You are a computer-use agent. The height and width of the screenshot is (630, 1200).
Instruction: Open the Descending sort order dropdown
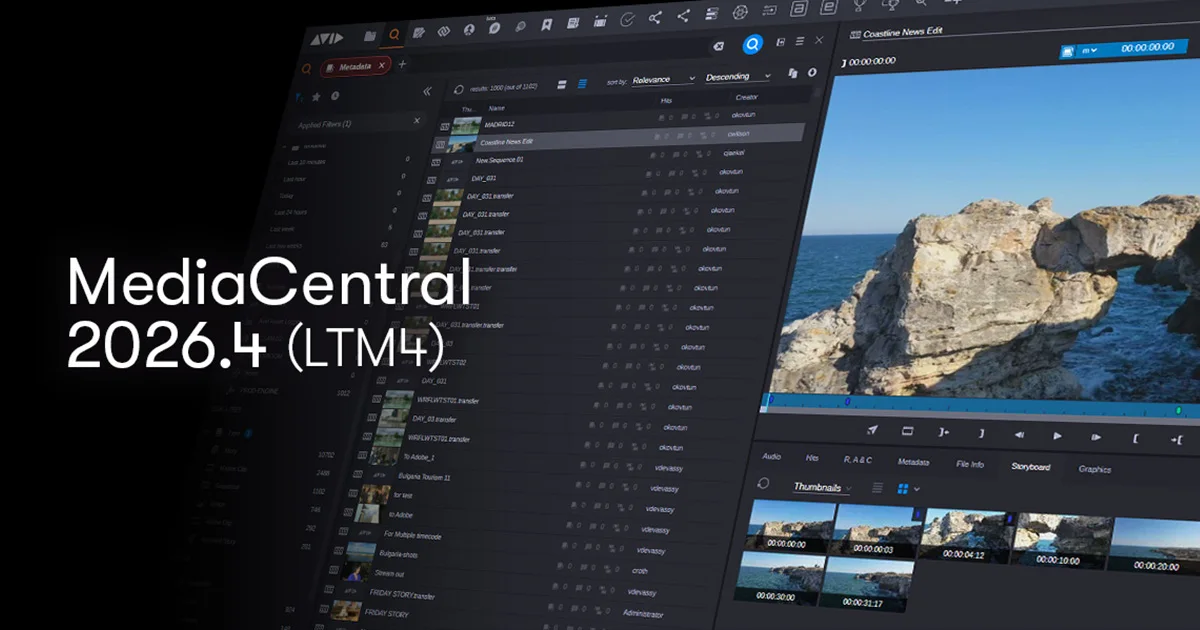point(738,76)
